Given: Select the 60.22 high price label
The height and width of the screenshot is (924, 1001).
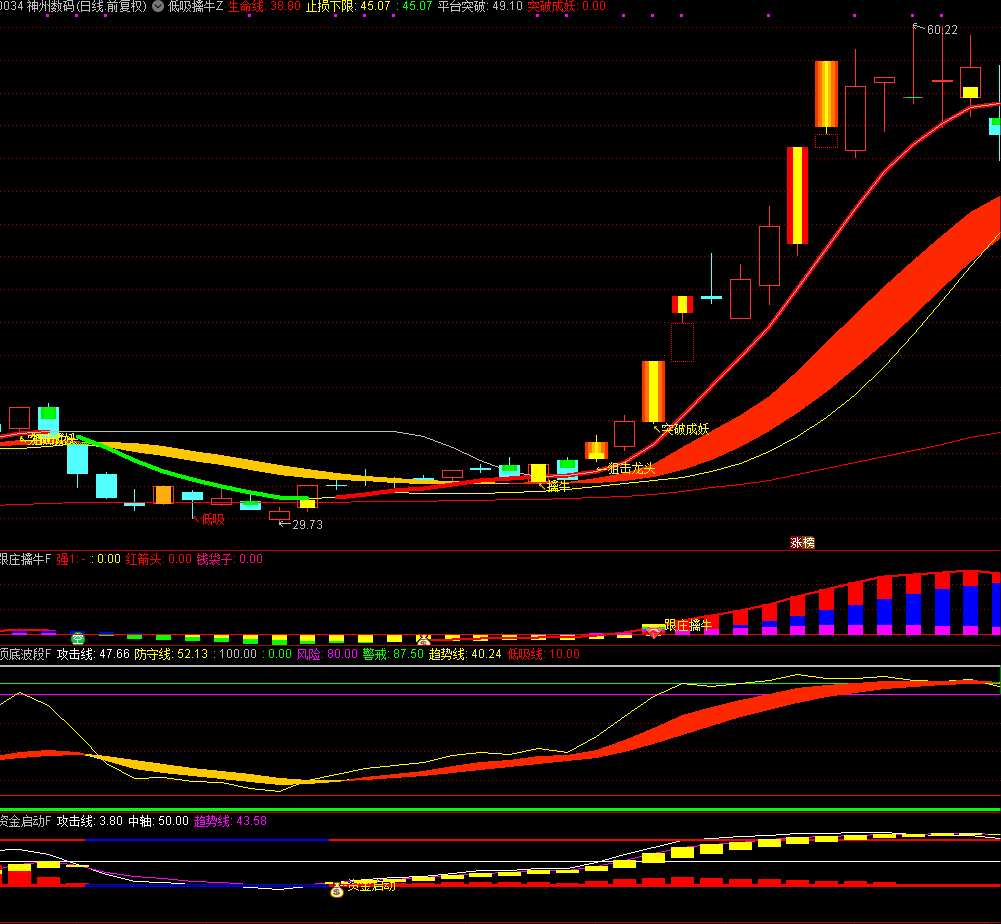Looking at the screenshot, I should (941, 30).
